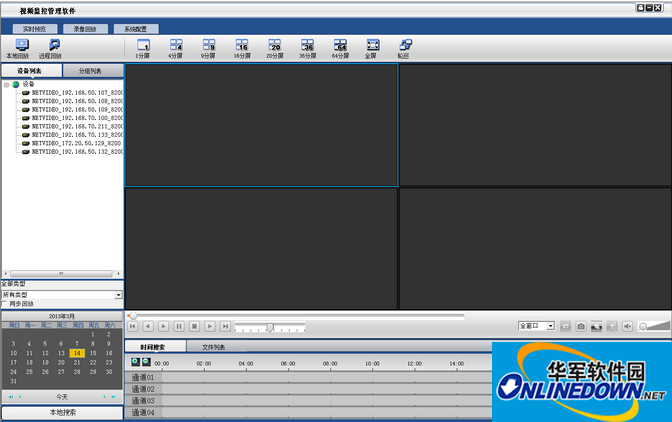Switch to 16分屏 sixteen-screen layout
The height and width of the screenshot is (422, 672).
click(x=242, y=46)
